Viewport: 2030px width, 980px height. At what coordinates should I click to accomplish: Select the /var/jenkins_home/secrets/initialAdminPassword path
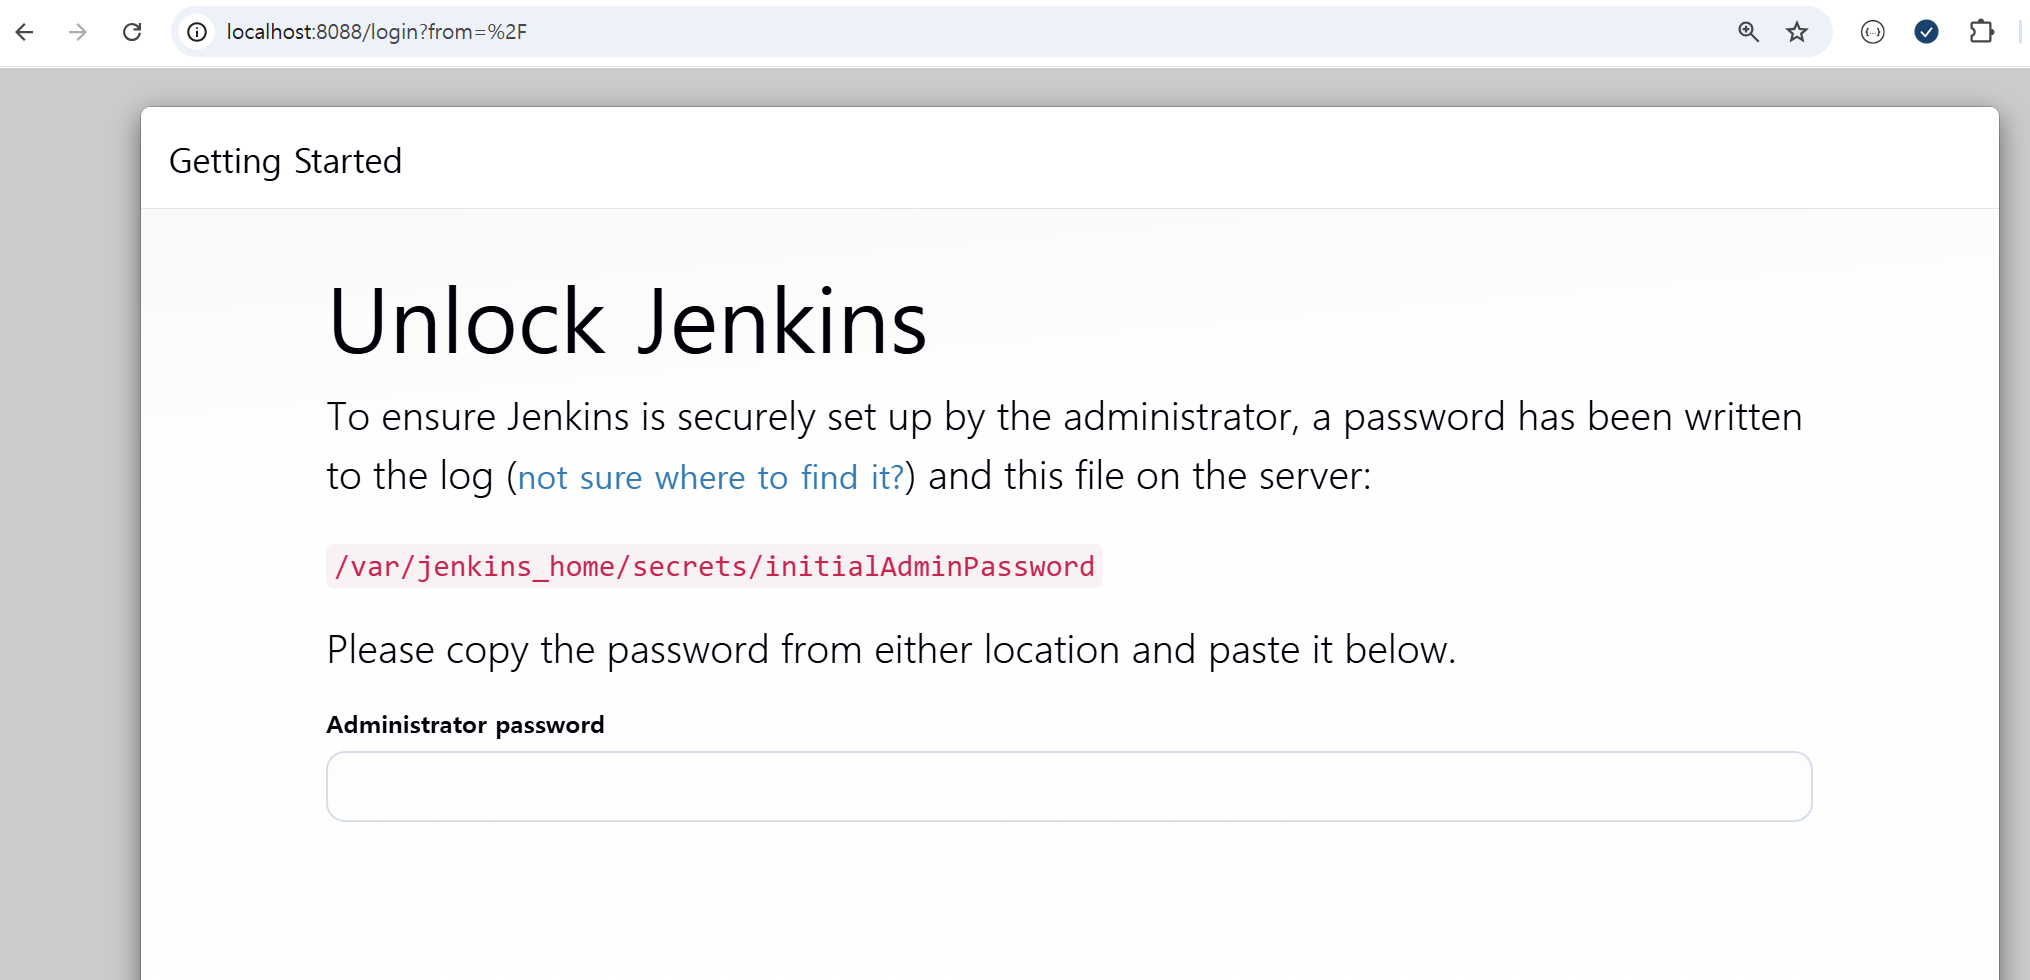click(x=714, y=566)
